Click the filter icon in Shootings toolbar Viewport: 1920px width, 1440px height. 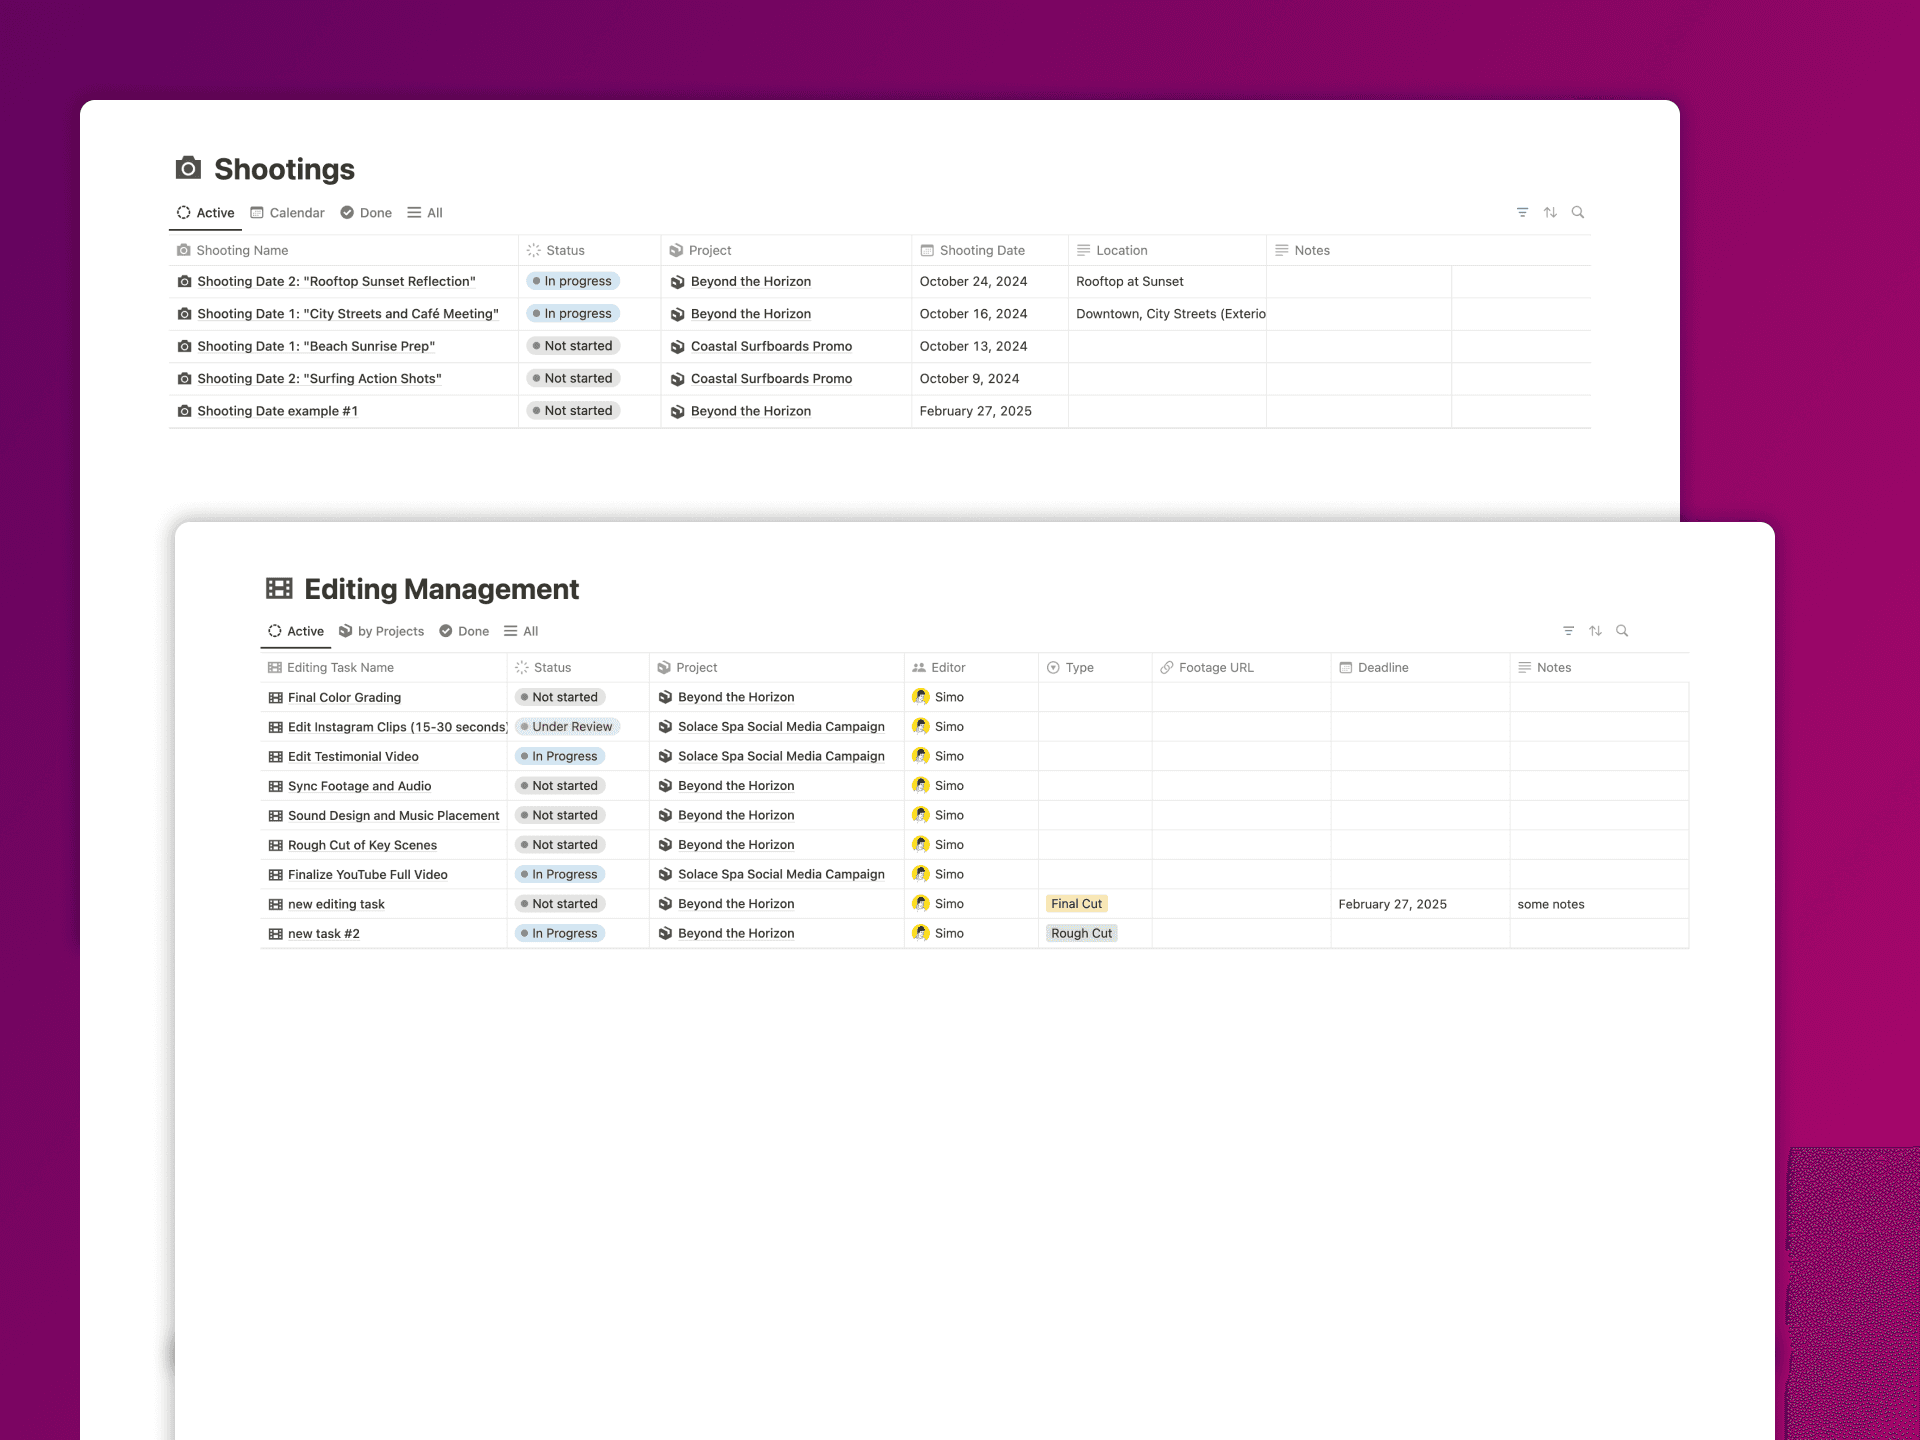(x=1522, y=212)
